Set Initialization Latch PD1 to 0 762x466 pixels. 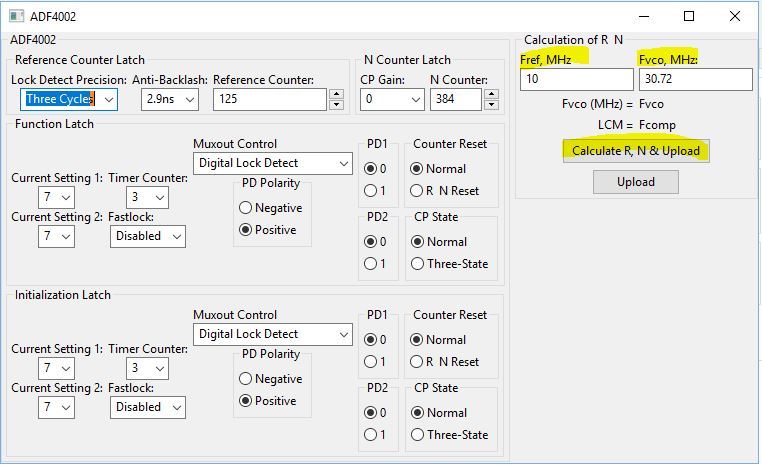[375, 340]
